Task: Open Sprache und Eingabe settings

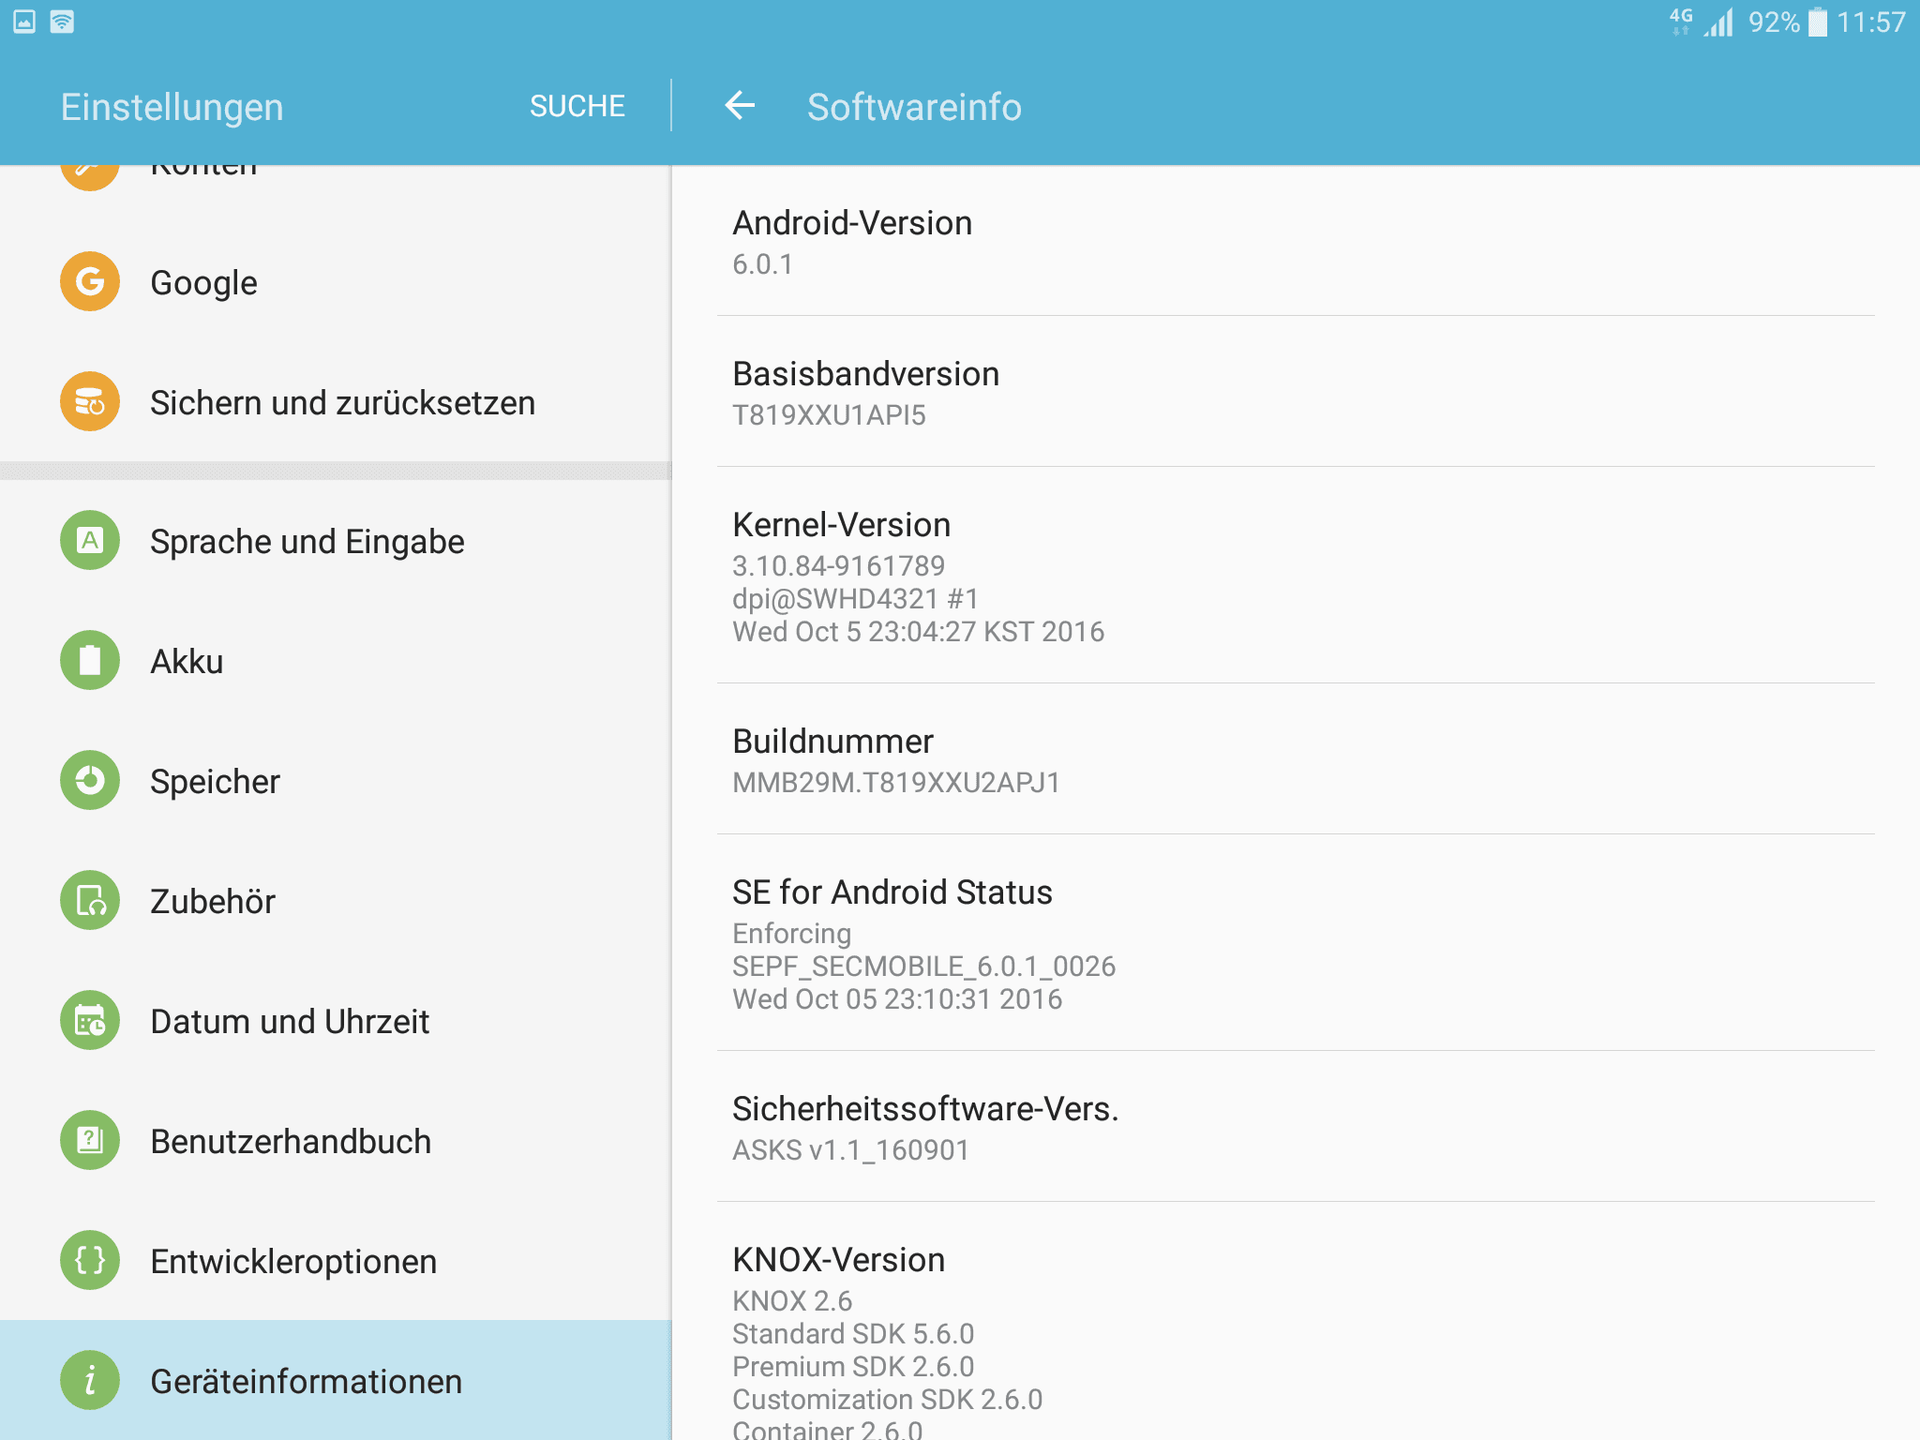Action: tap(335, 541)
